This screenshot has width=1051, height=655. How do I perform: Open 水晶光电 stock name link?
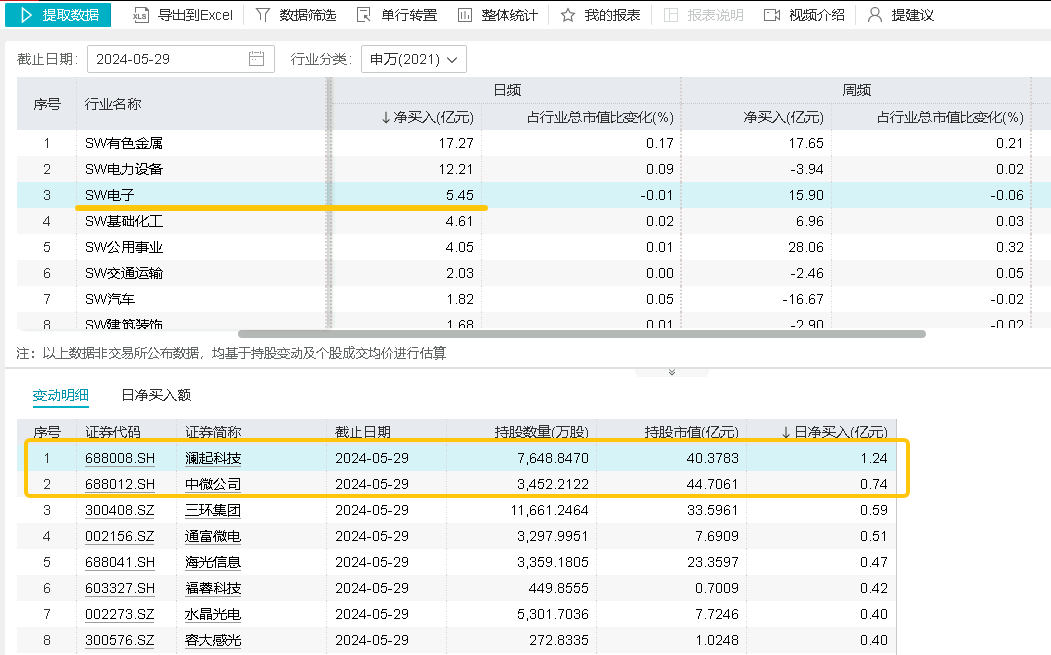pyautogui.click(x=213, y=614)
